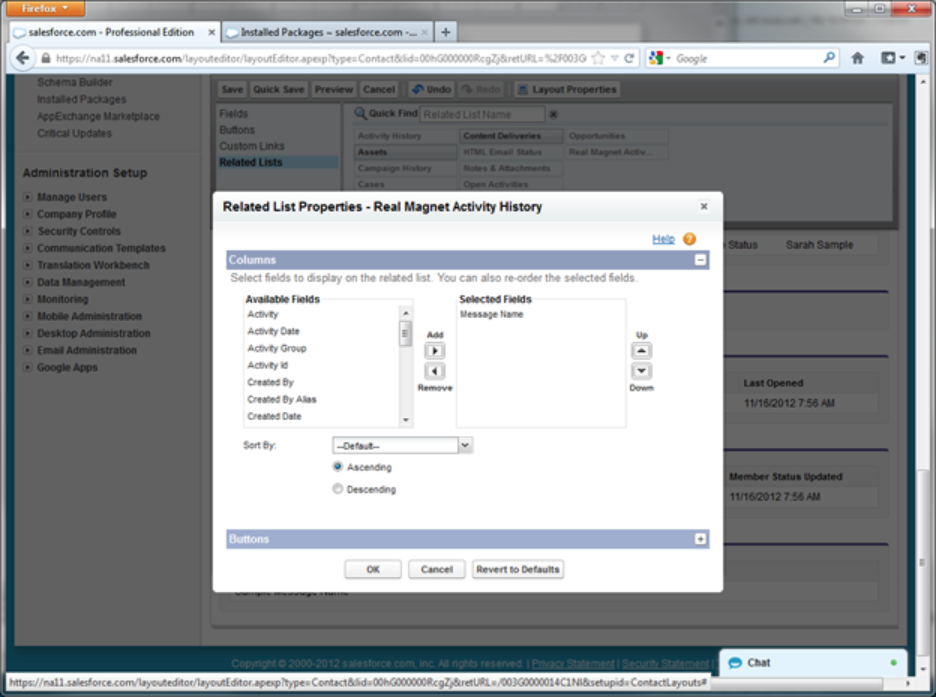This screenshot has height=697, width=936.
Task: Click the Available Fields scrollbar thumb
Action: click(405, 333)
